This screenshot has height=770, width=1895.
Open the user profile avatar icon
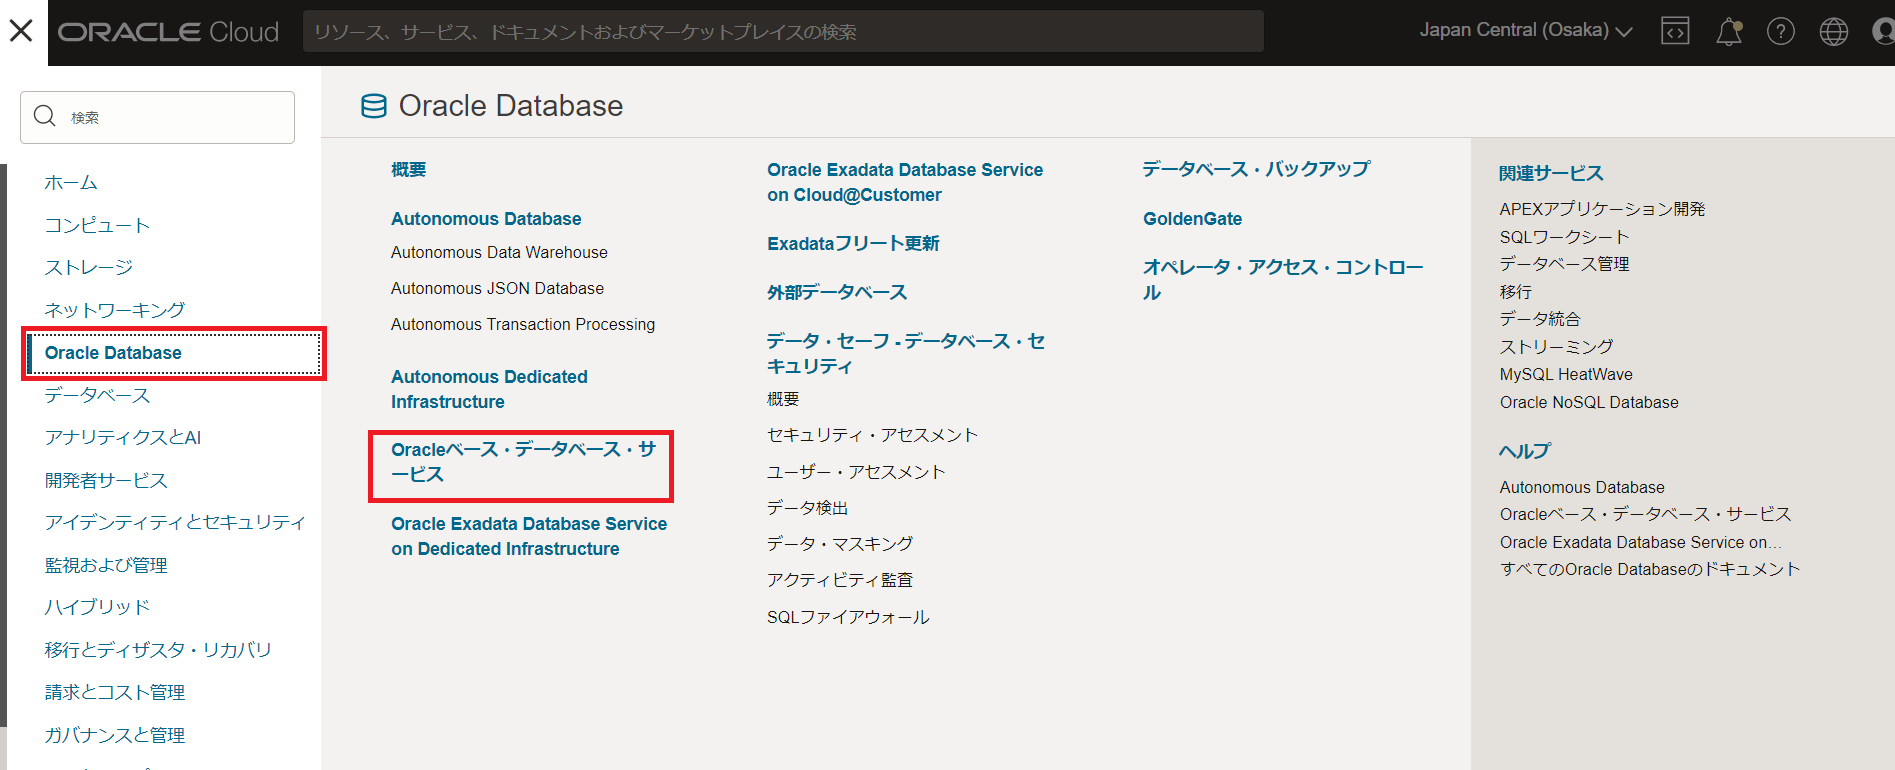(x=1882, y=32)
